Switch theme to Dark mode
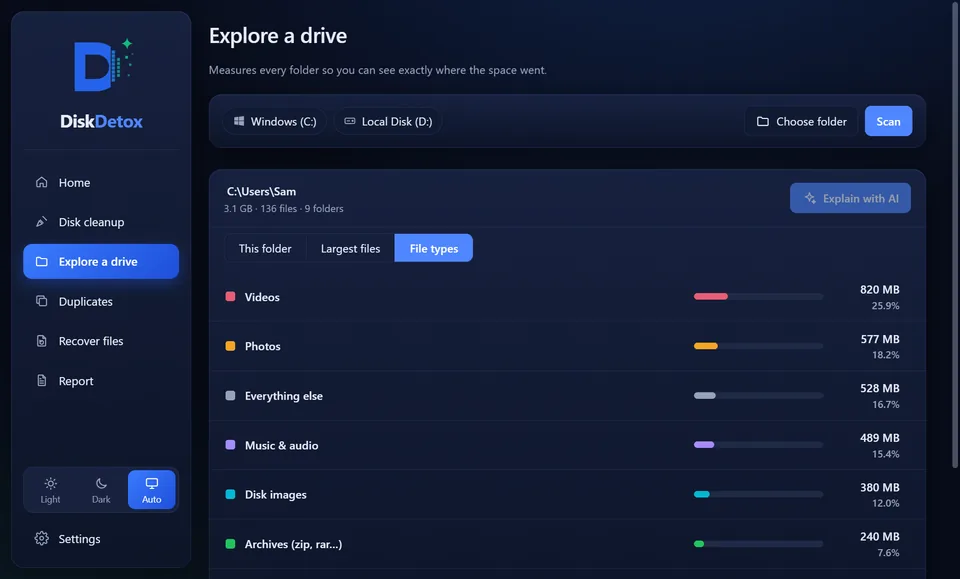The image size is (960, 579). click(x=101, y=490)
